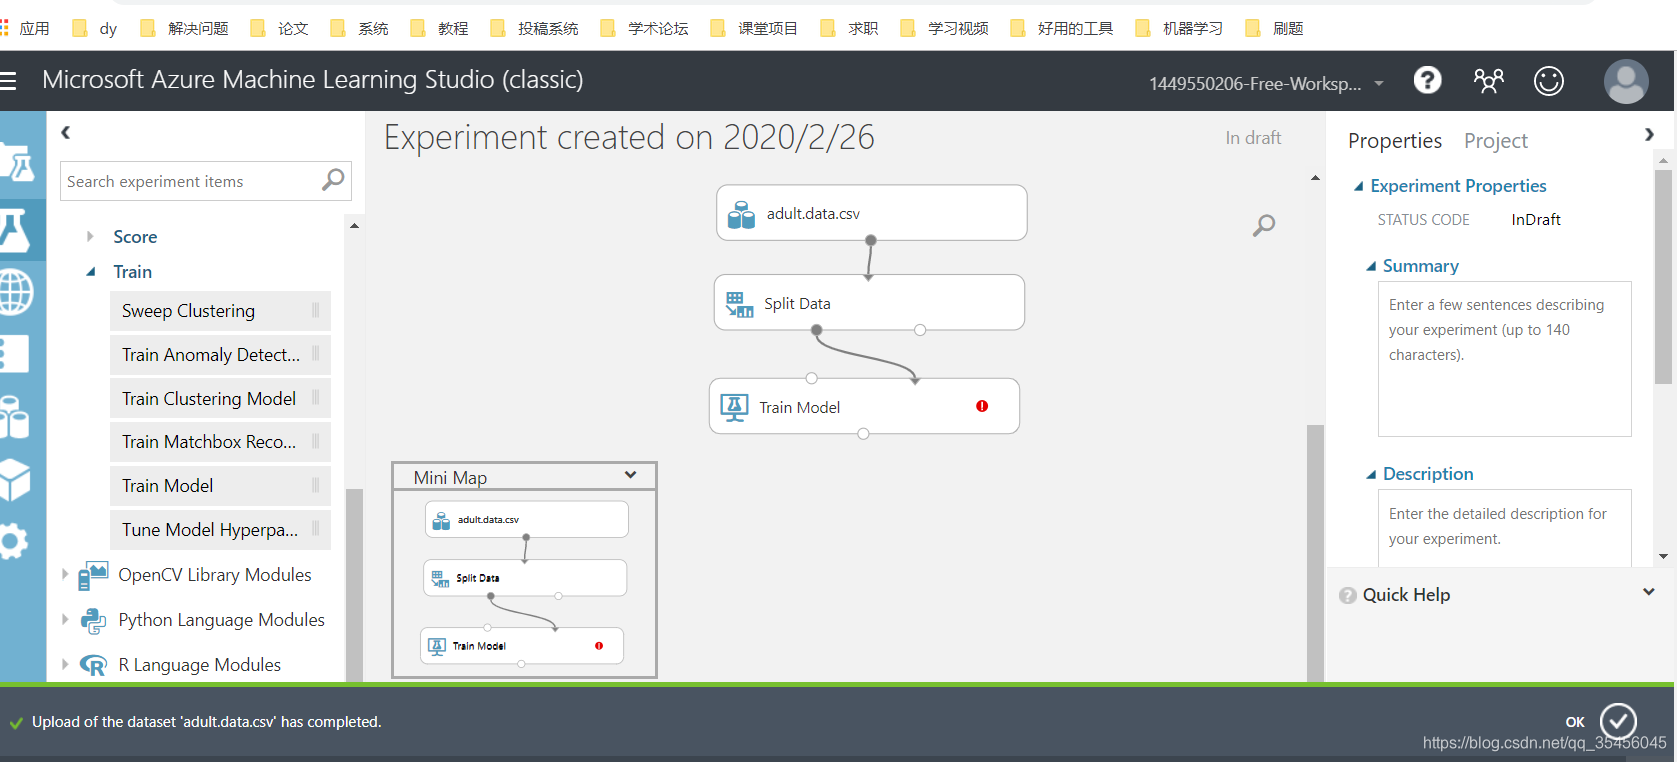
Task: Open the hamburger navigation menu
Action: (8, 81)
